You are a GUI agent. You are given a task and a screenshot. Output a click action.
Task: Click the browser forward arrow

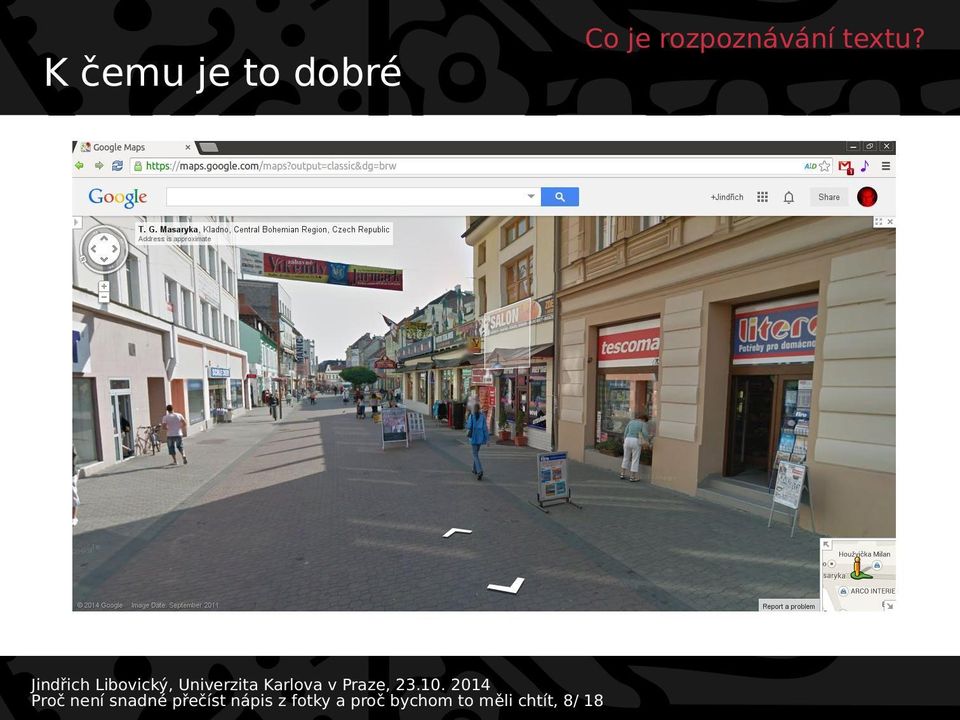tap(99, 166)
